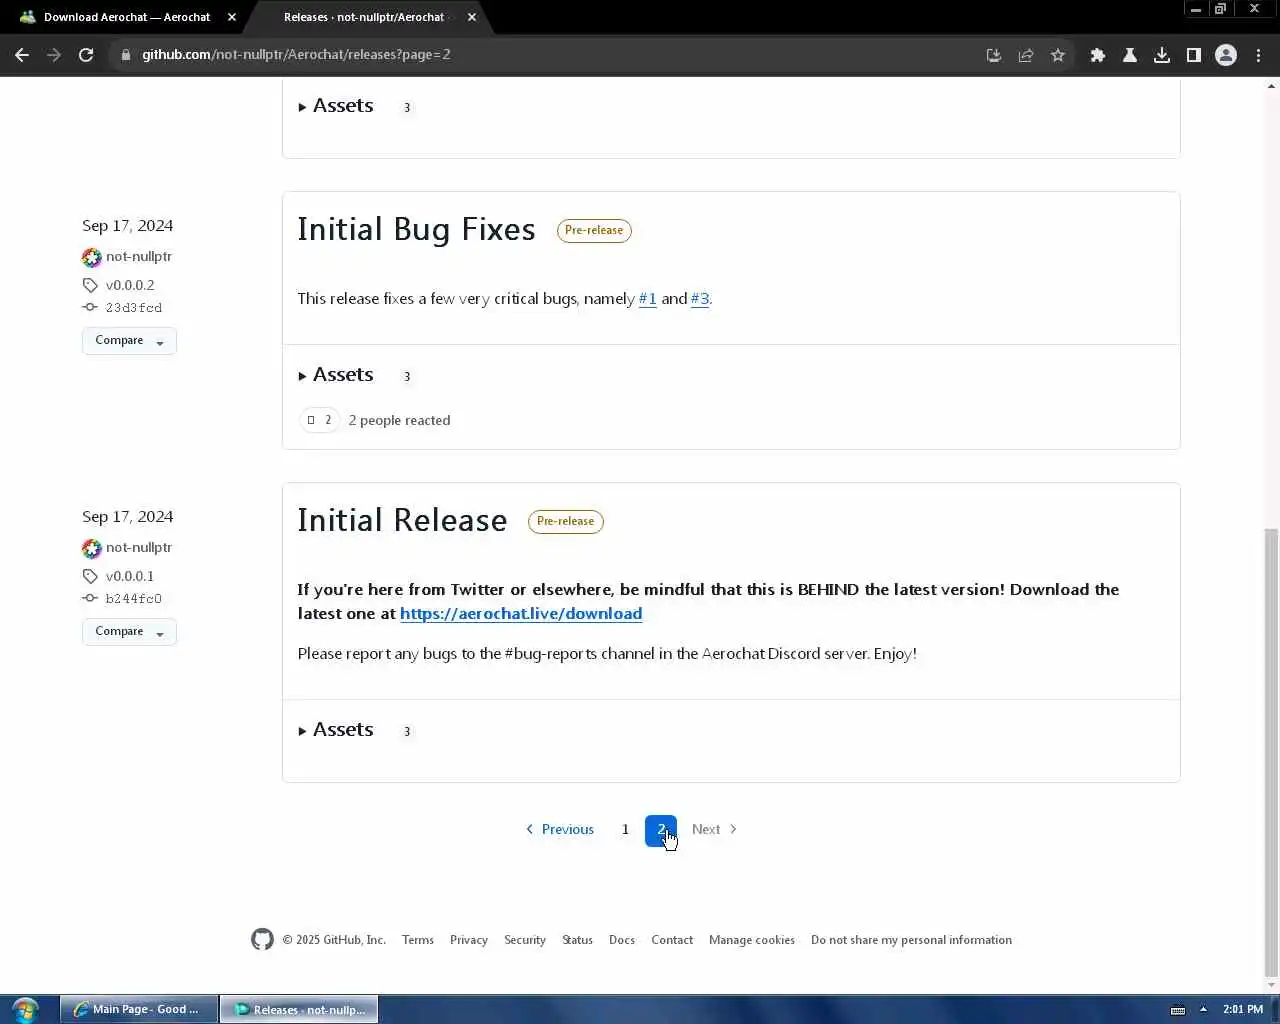This screenshot has height=1024, width=1280.
Task: Toggle the browser side panel icon
Action: 1194,55
